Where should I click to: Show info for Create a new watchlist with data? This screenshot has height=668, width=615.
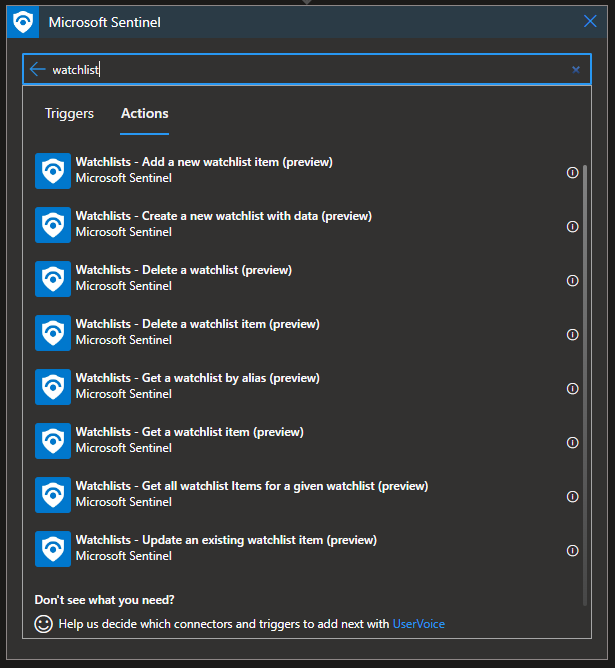(x=572, y=227)
